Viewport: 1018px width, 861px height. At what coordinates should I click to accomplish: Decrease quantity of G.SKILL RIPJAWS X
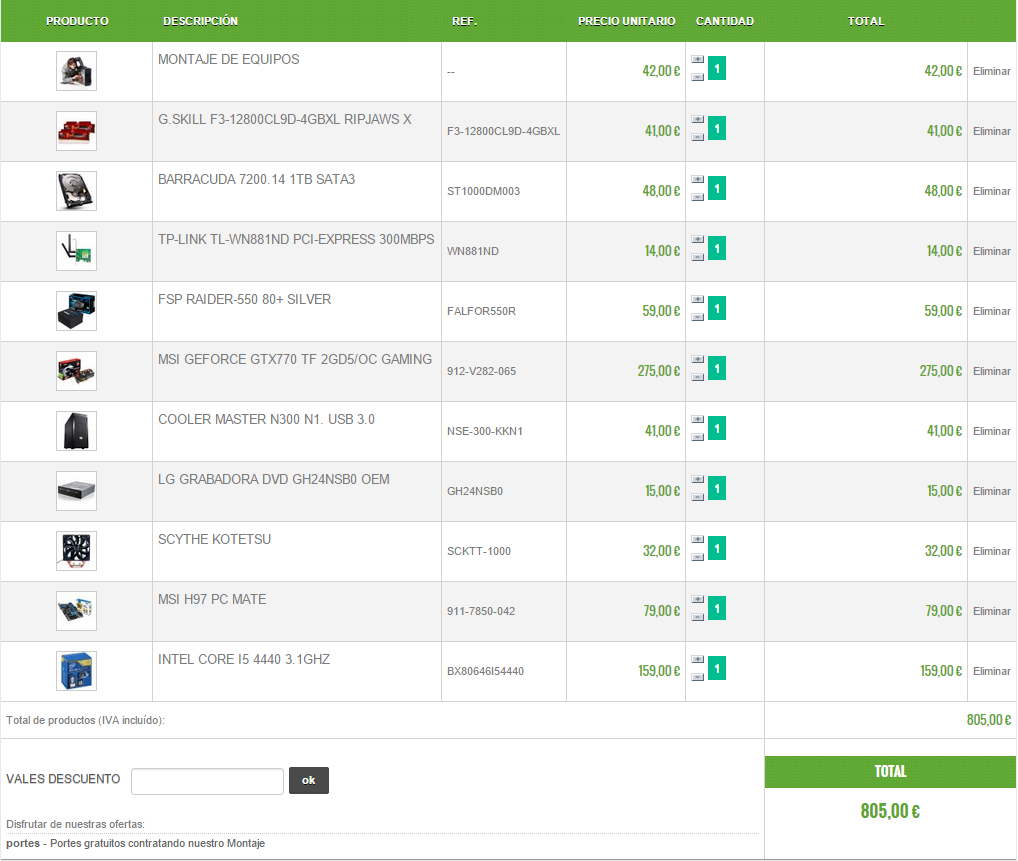697,137
